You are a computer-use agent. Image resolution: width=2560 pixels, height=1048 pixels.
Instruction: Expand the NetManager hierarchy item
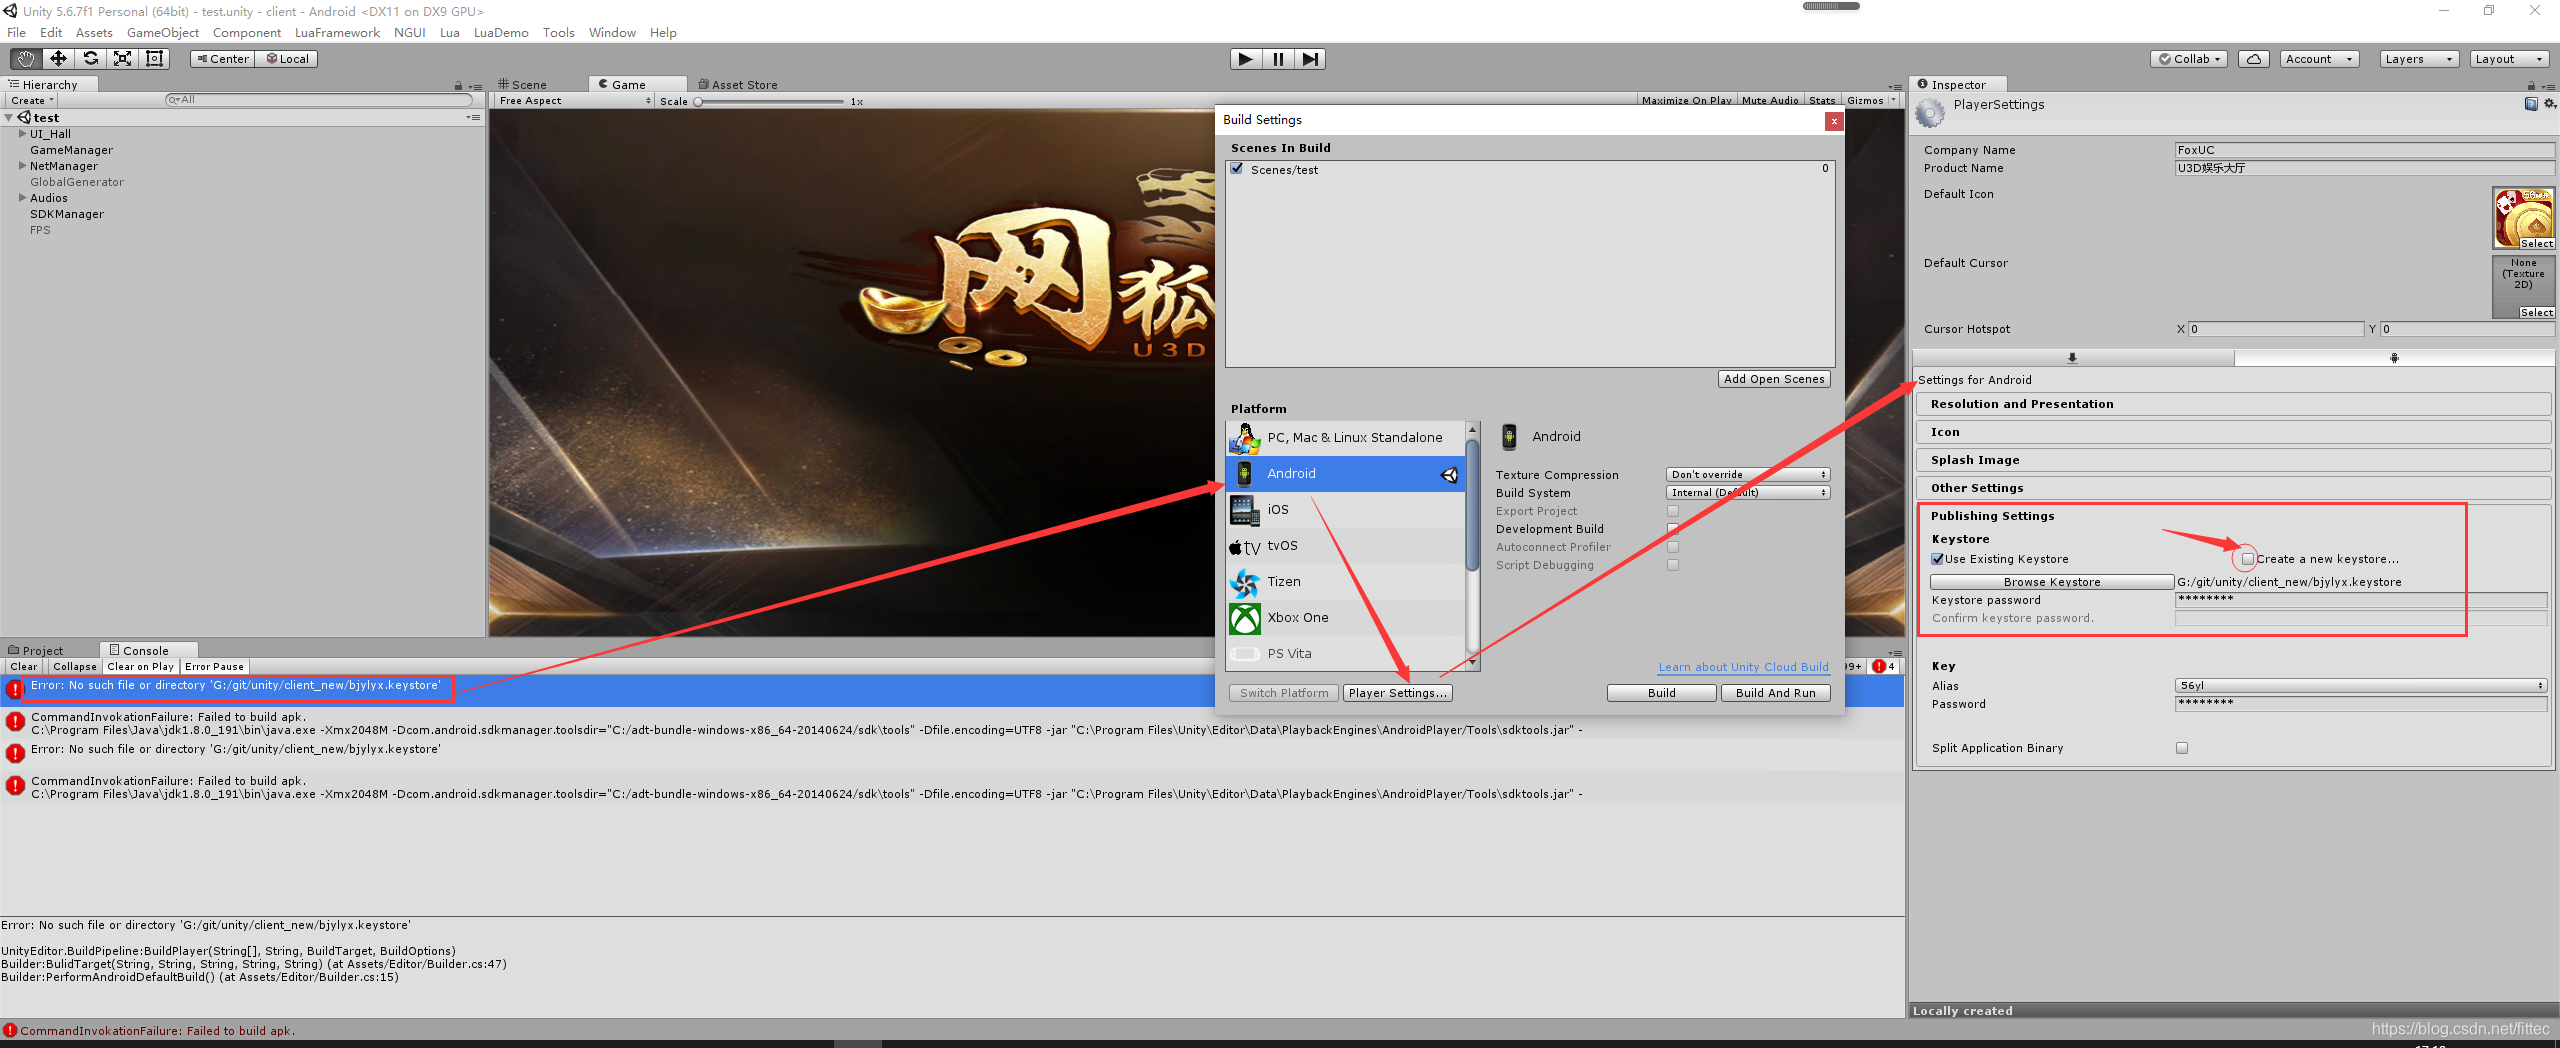click(x=22, y=165)
